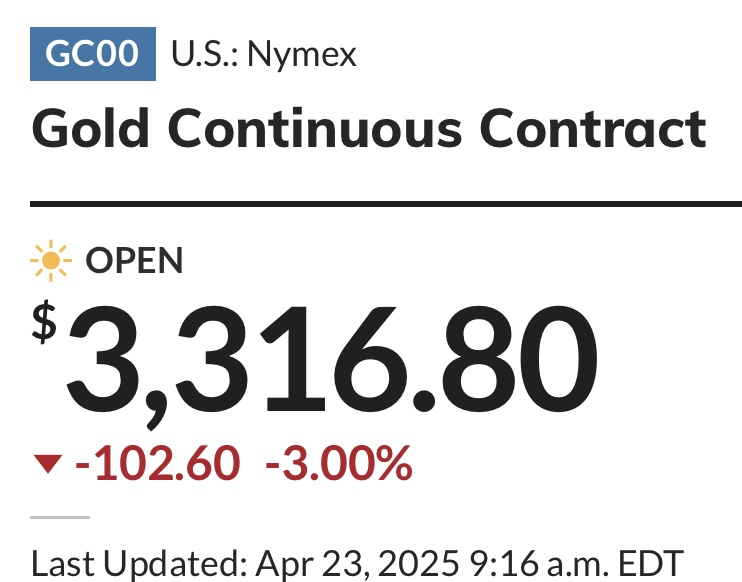This screenshot has height=582, width=742.
Task: Select the -3.00% percent change value
Action: (339, 463)
